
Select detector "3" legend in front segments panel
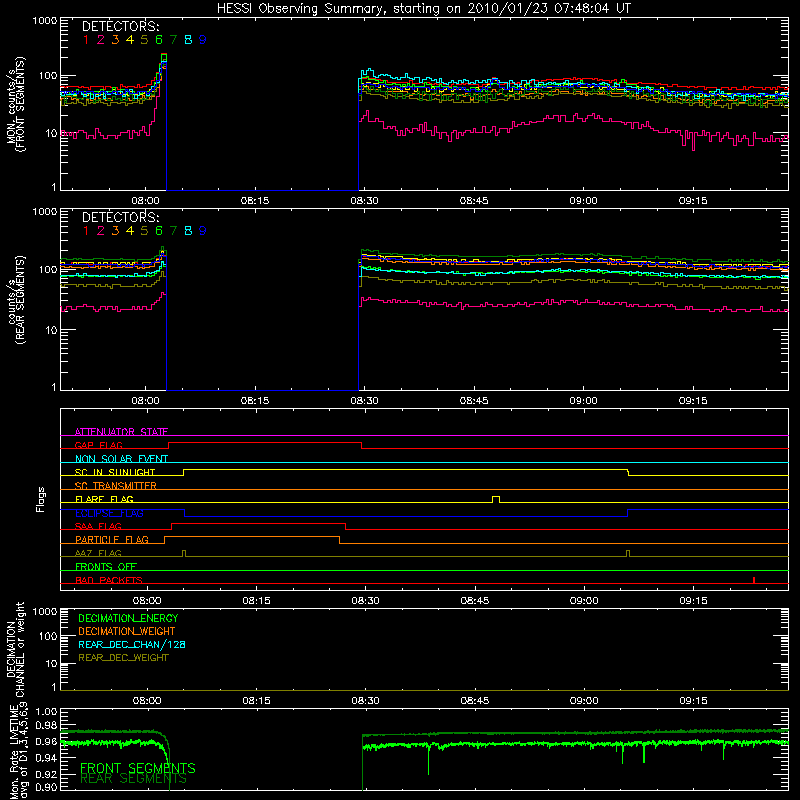pos(115,40)
